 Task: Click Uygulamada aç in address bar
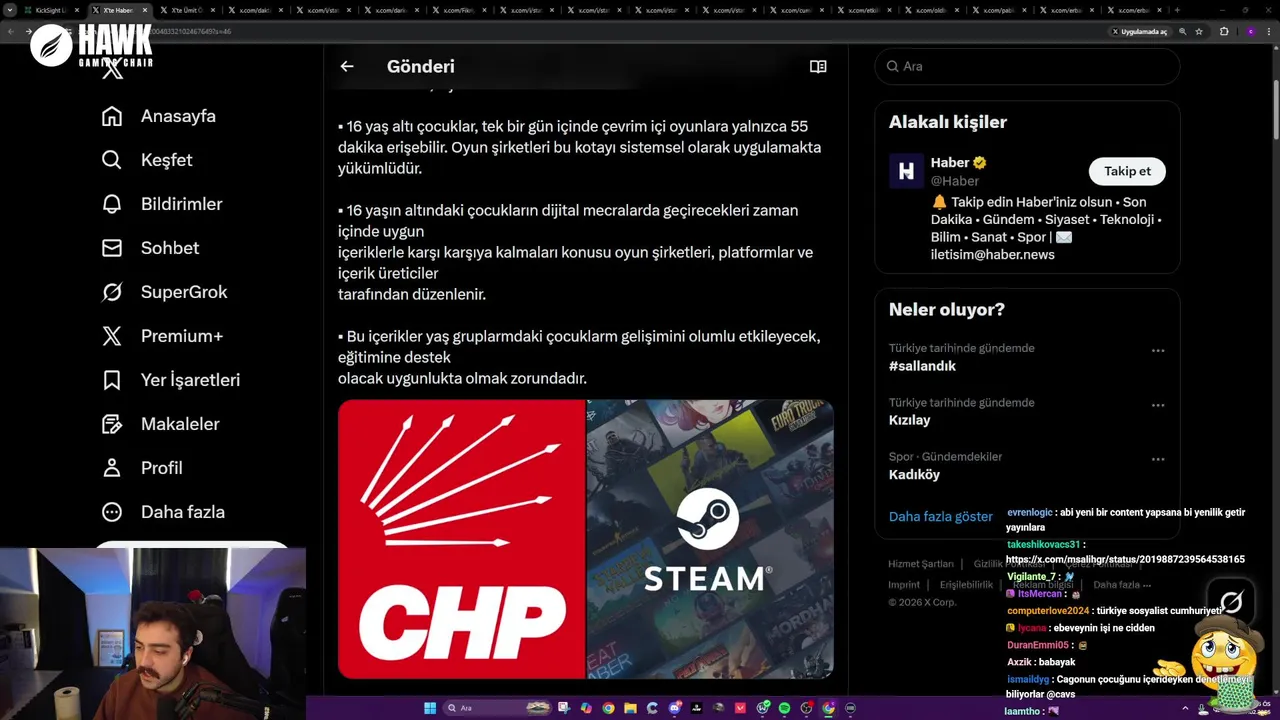(1140, 31)
